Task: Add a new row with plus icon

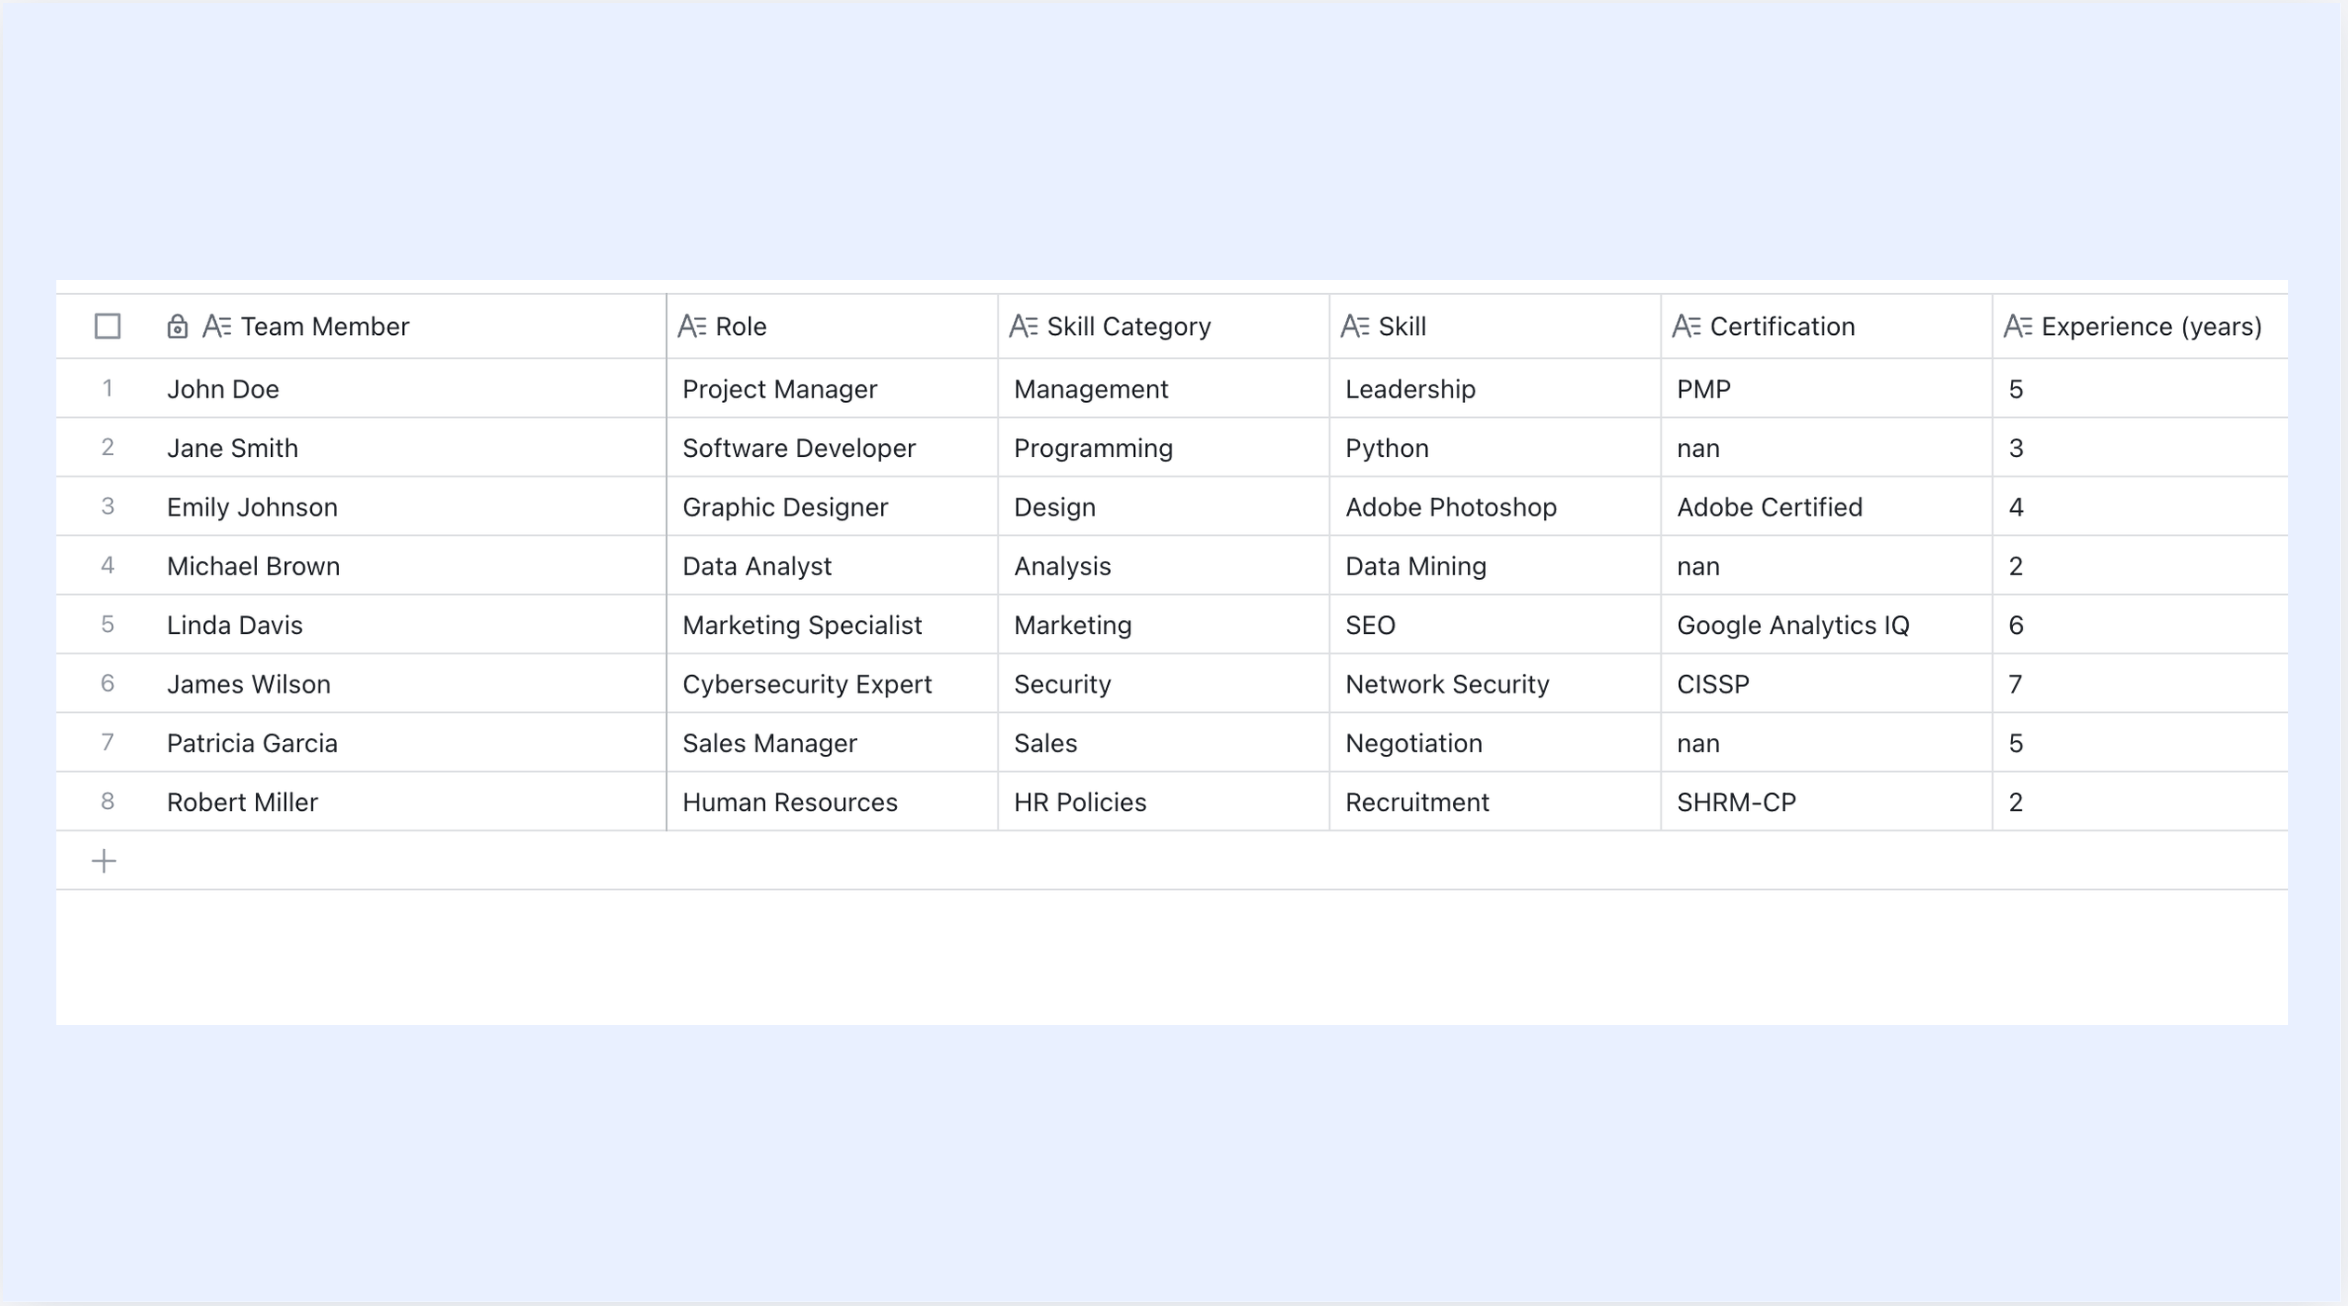Action: click(104, 861)
